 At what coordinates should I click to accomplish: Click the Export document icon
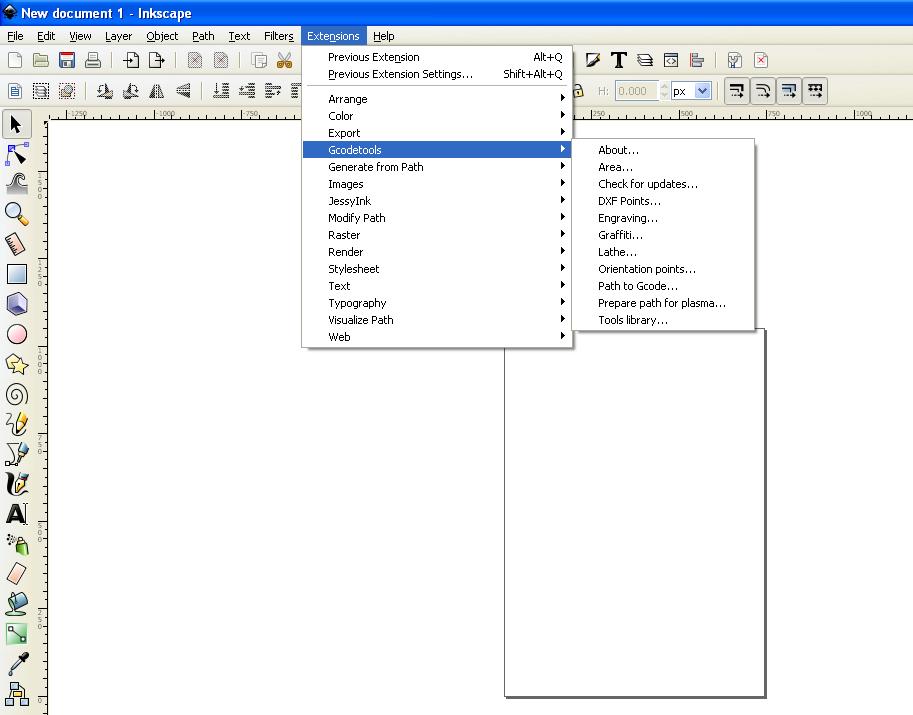tap(157, 60)
